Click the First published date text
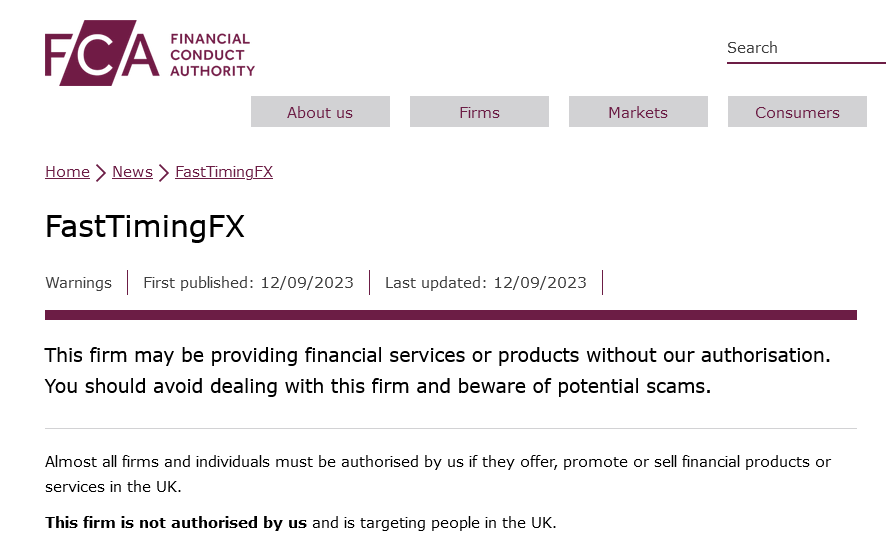Screen dimensions: 886x538 (248, 283)
